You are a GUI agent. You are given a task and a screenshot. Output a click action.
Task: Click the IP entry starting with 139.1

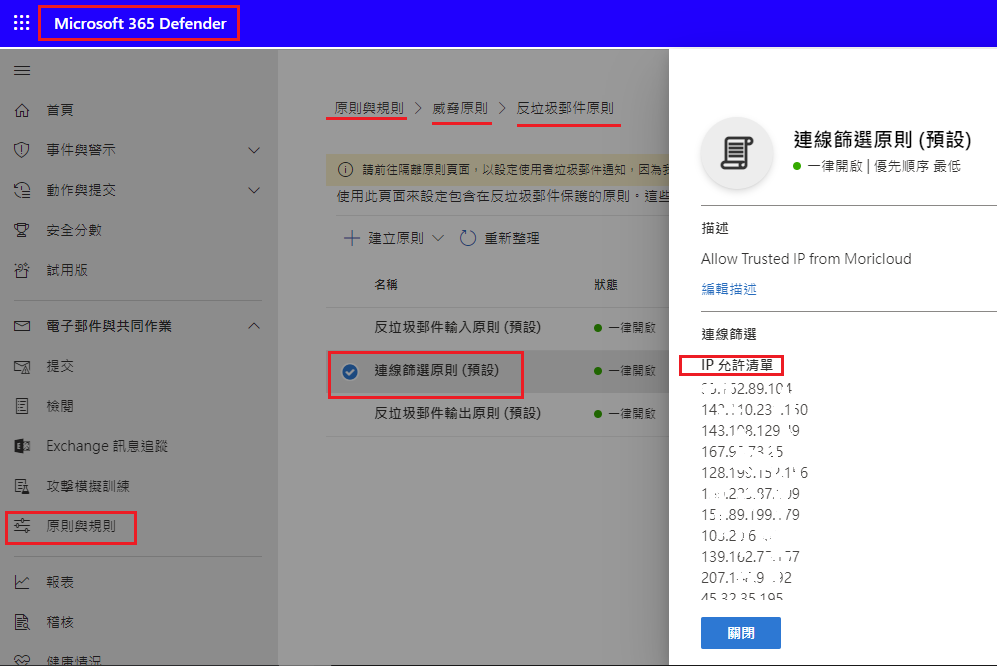[750, 557]
